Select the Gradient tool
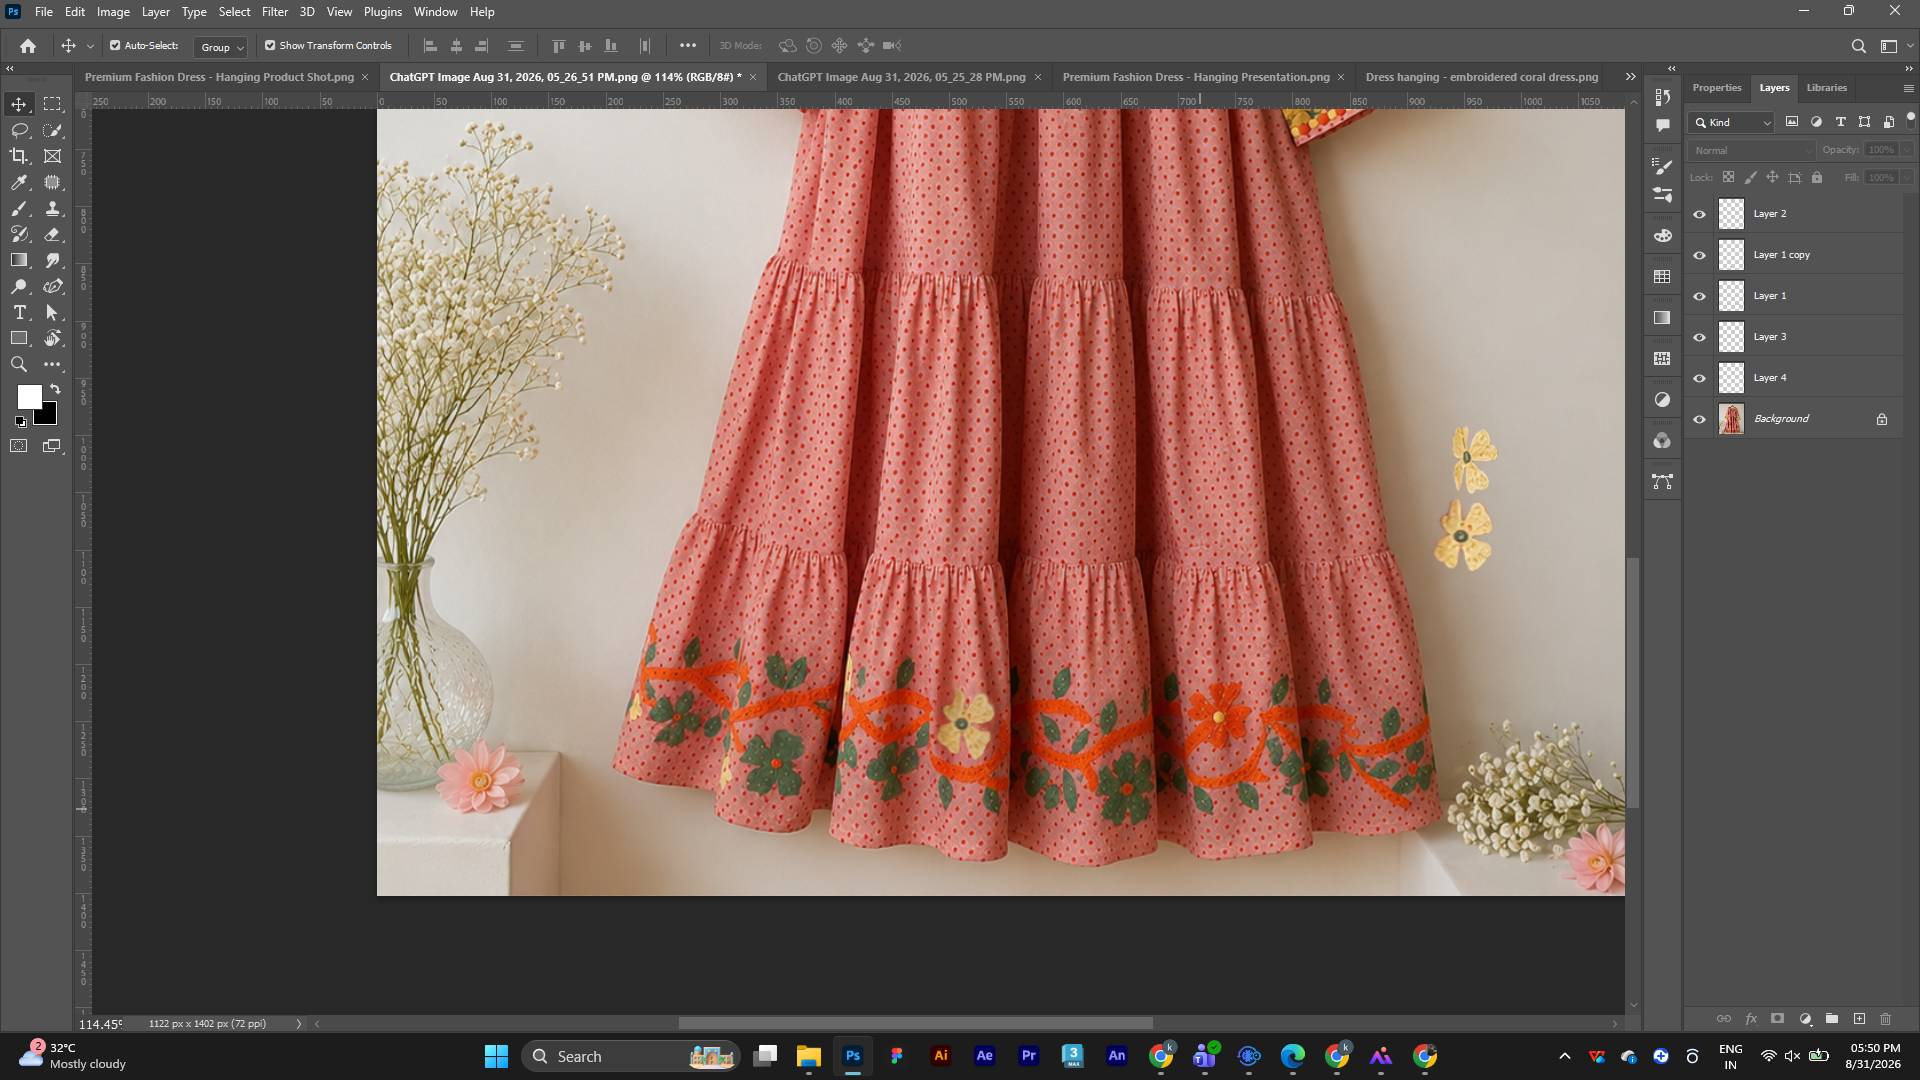This screenshot has width=1920, height=1080. point(19,260)
